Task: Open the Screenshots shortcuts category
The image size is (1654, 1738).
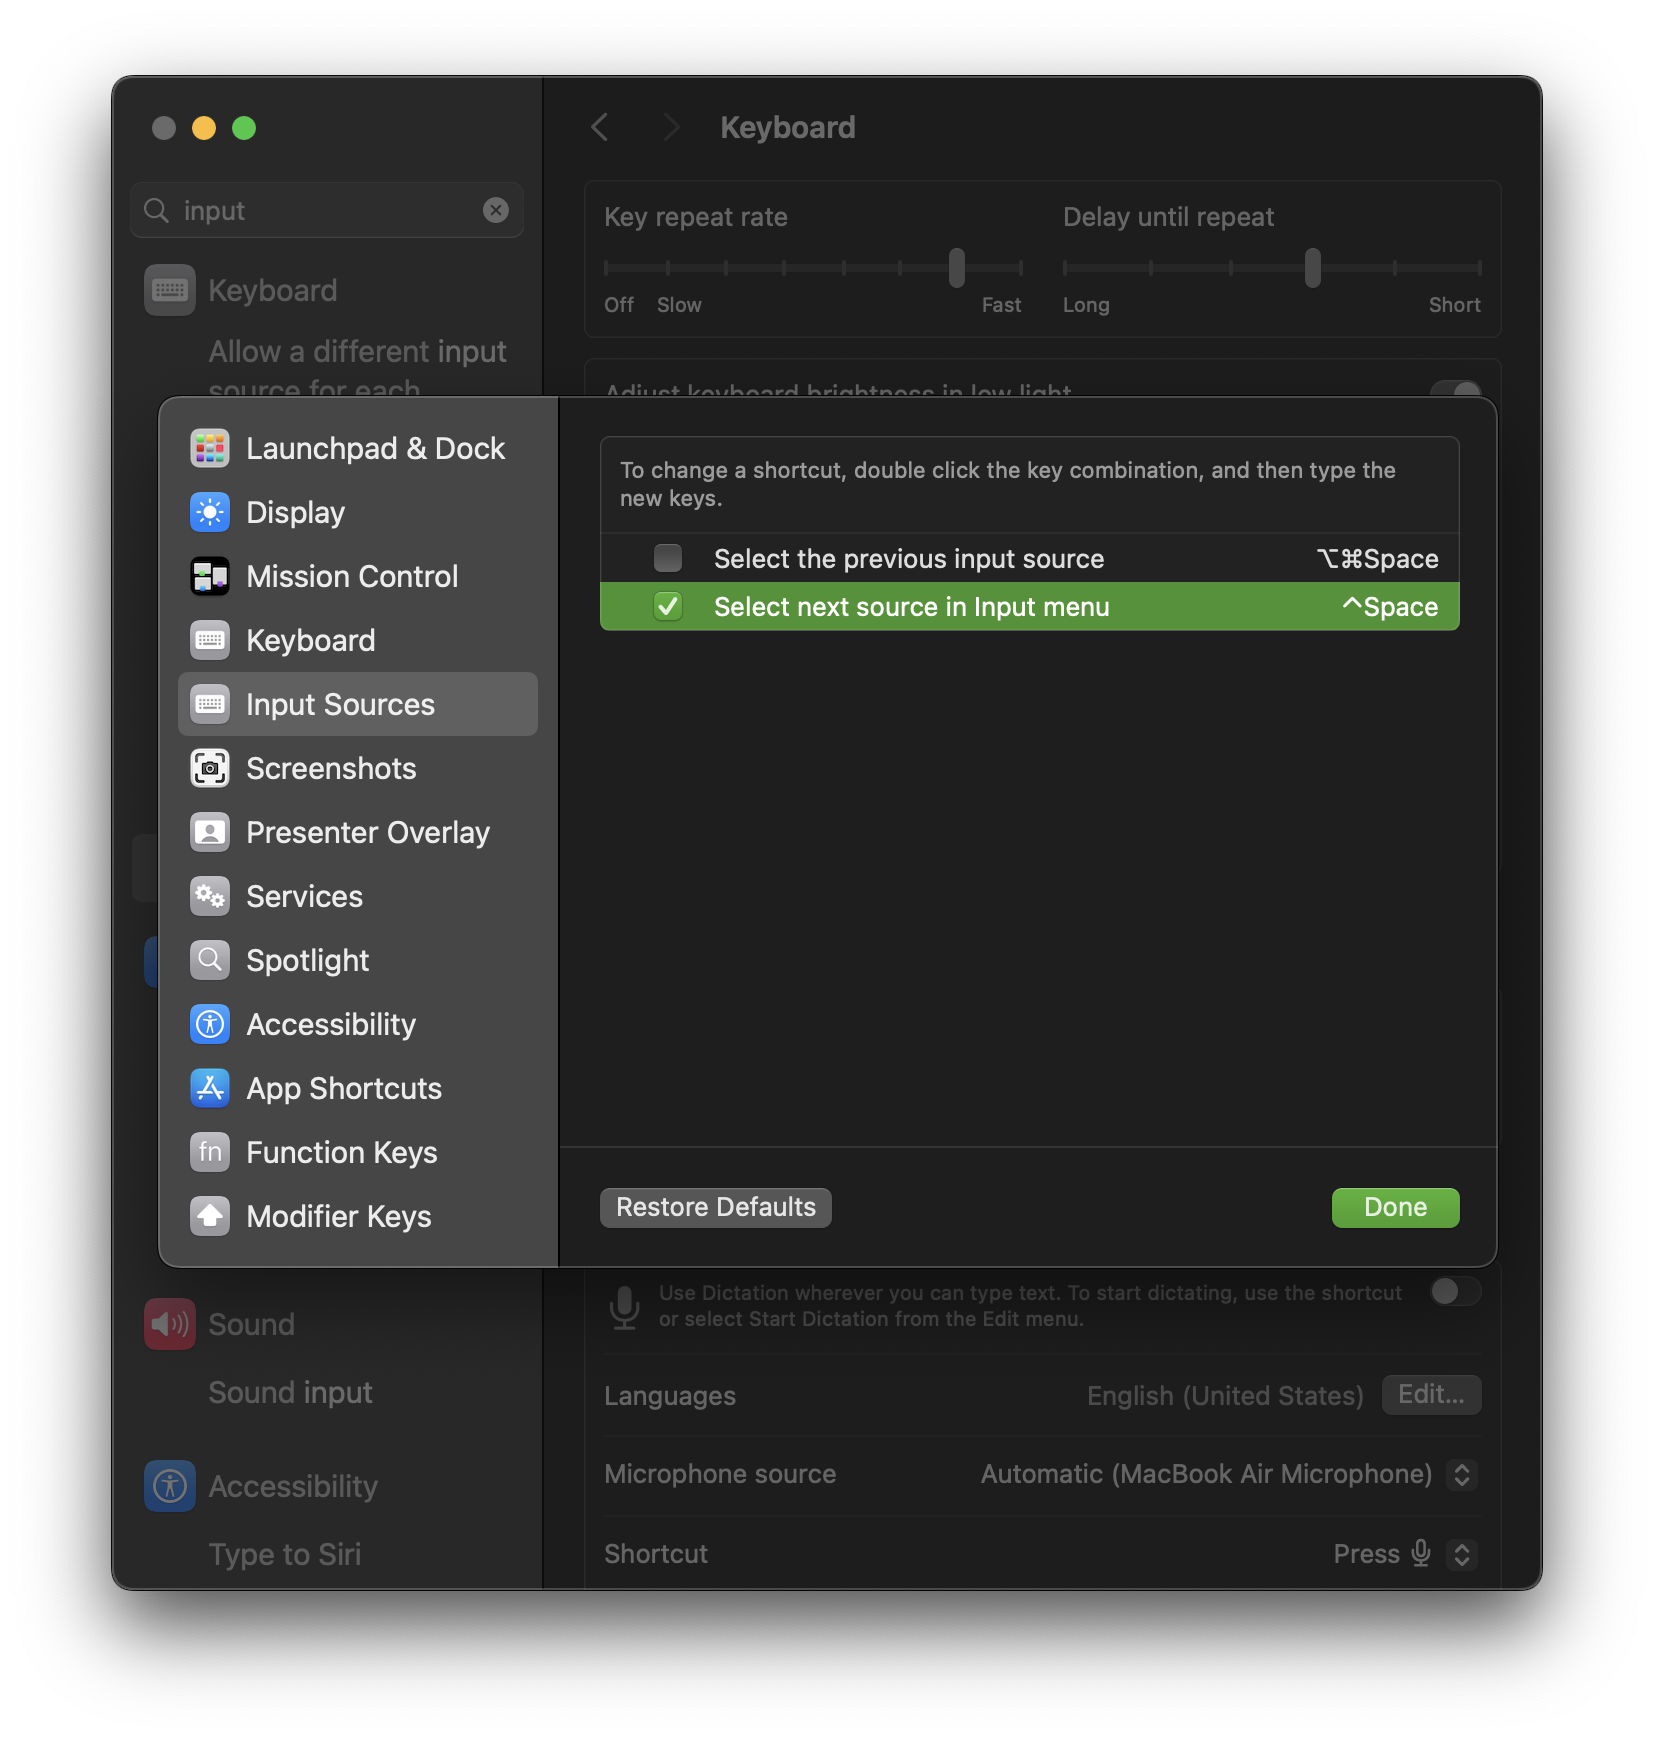Action: pyautogui.click(x=358, y=768)
